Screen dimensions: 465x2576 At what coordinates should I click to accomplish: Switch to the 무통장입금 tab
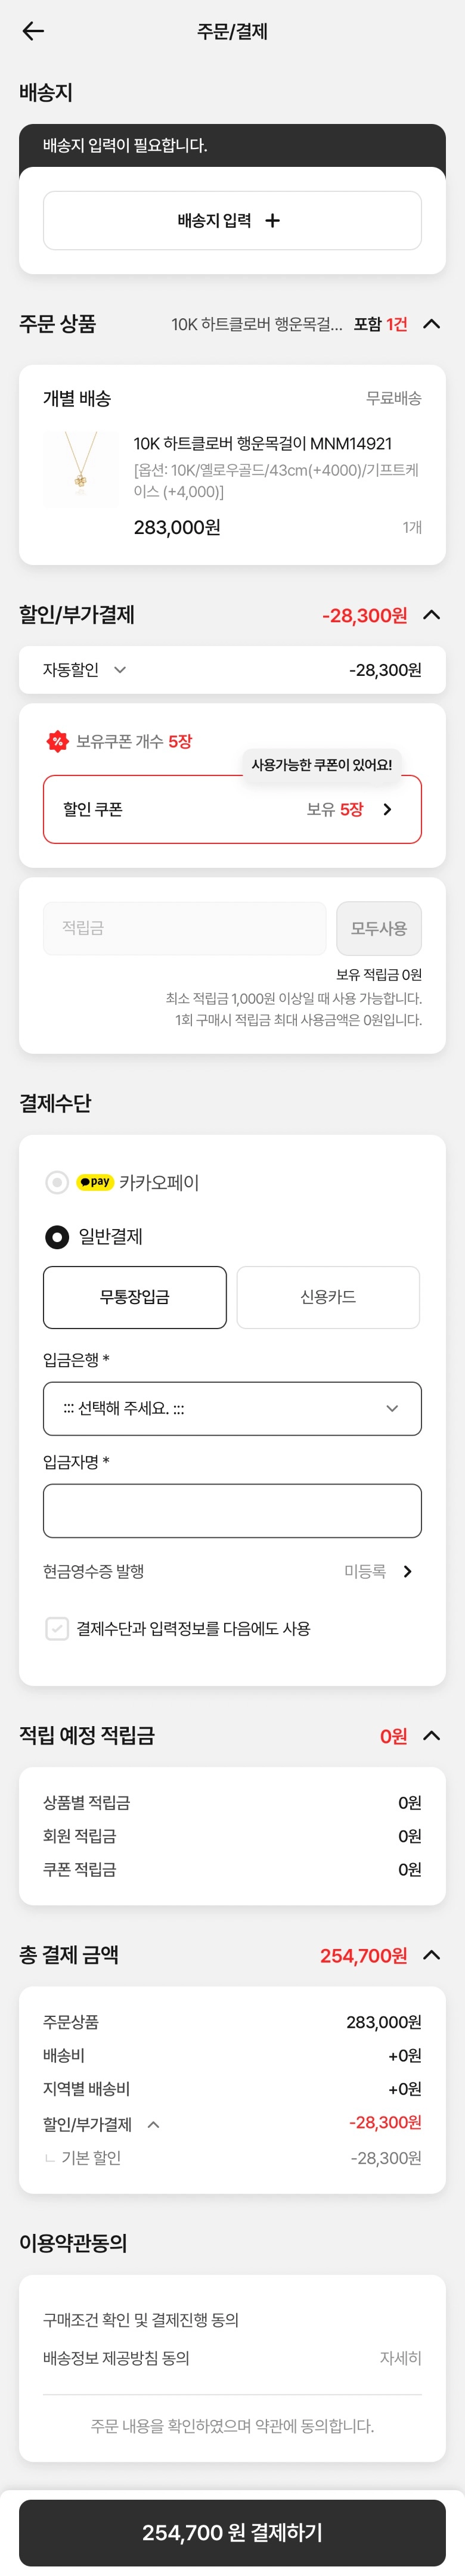click(x=135, y=1297)
